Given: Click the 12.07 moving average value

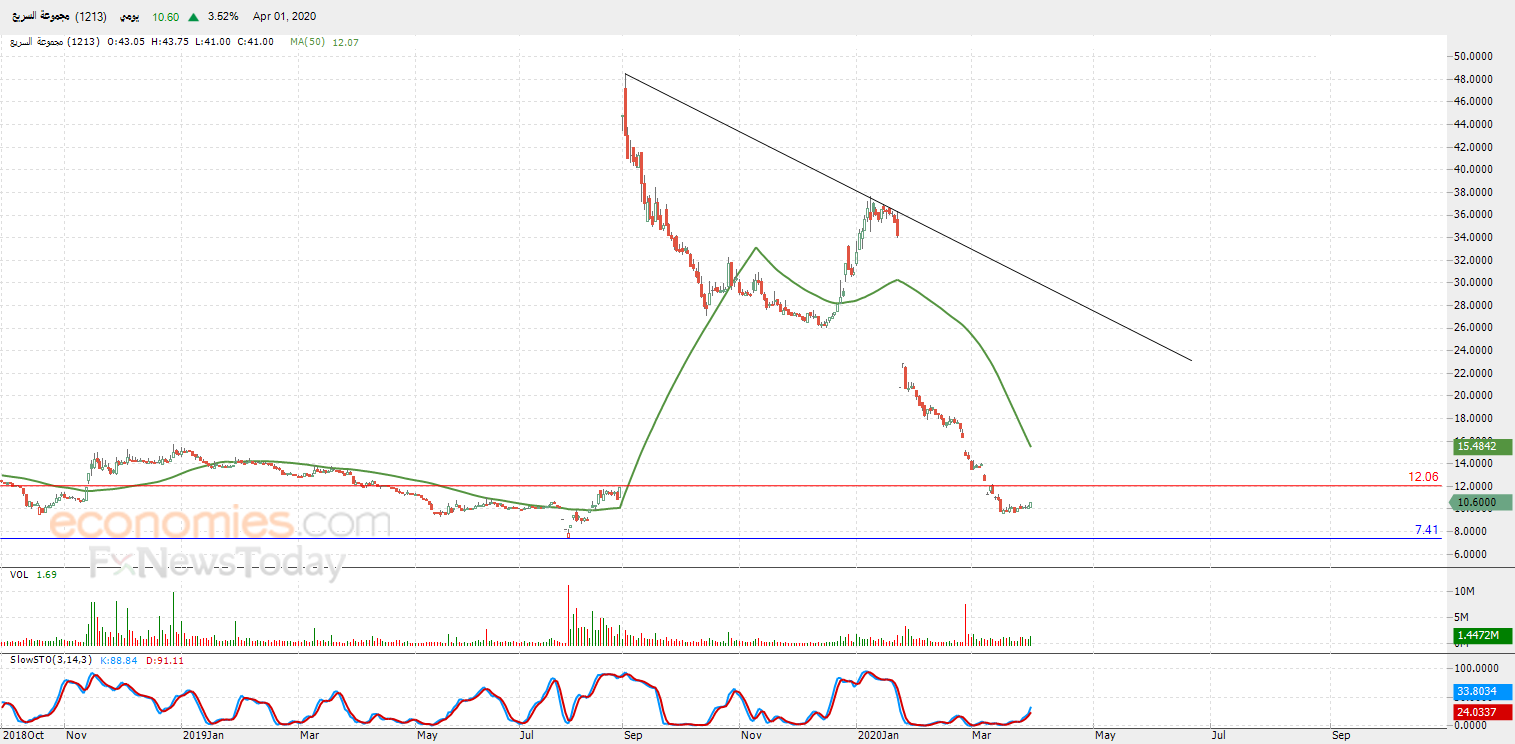Looking at the screenshot, I should point(345,42).
